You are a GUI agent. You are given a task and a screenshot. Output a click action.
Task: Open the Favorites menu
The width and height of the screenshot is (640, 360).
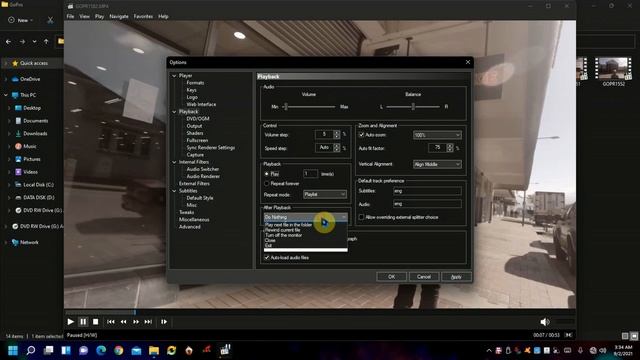point(143,16)
